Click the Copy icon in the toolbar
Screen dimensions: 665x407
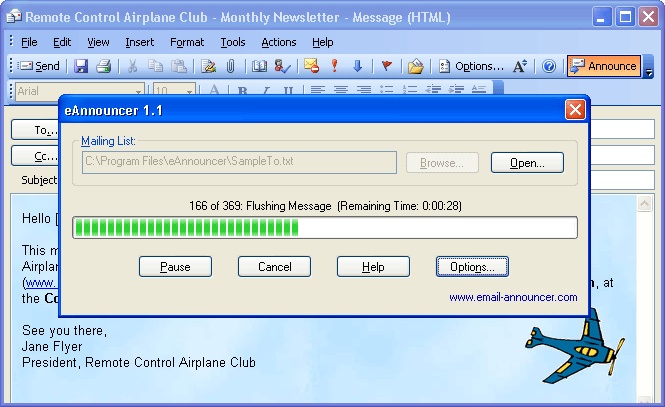pos(156,66)
